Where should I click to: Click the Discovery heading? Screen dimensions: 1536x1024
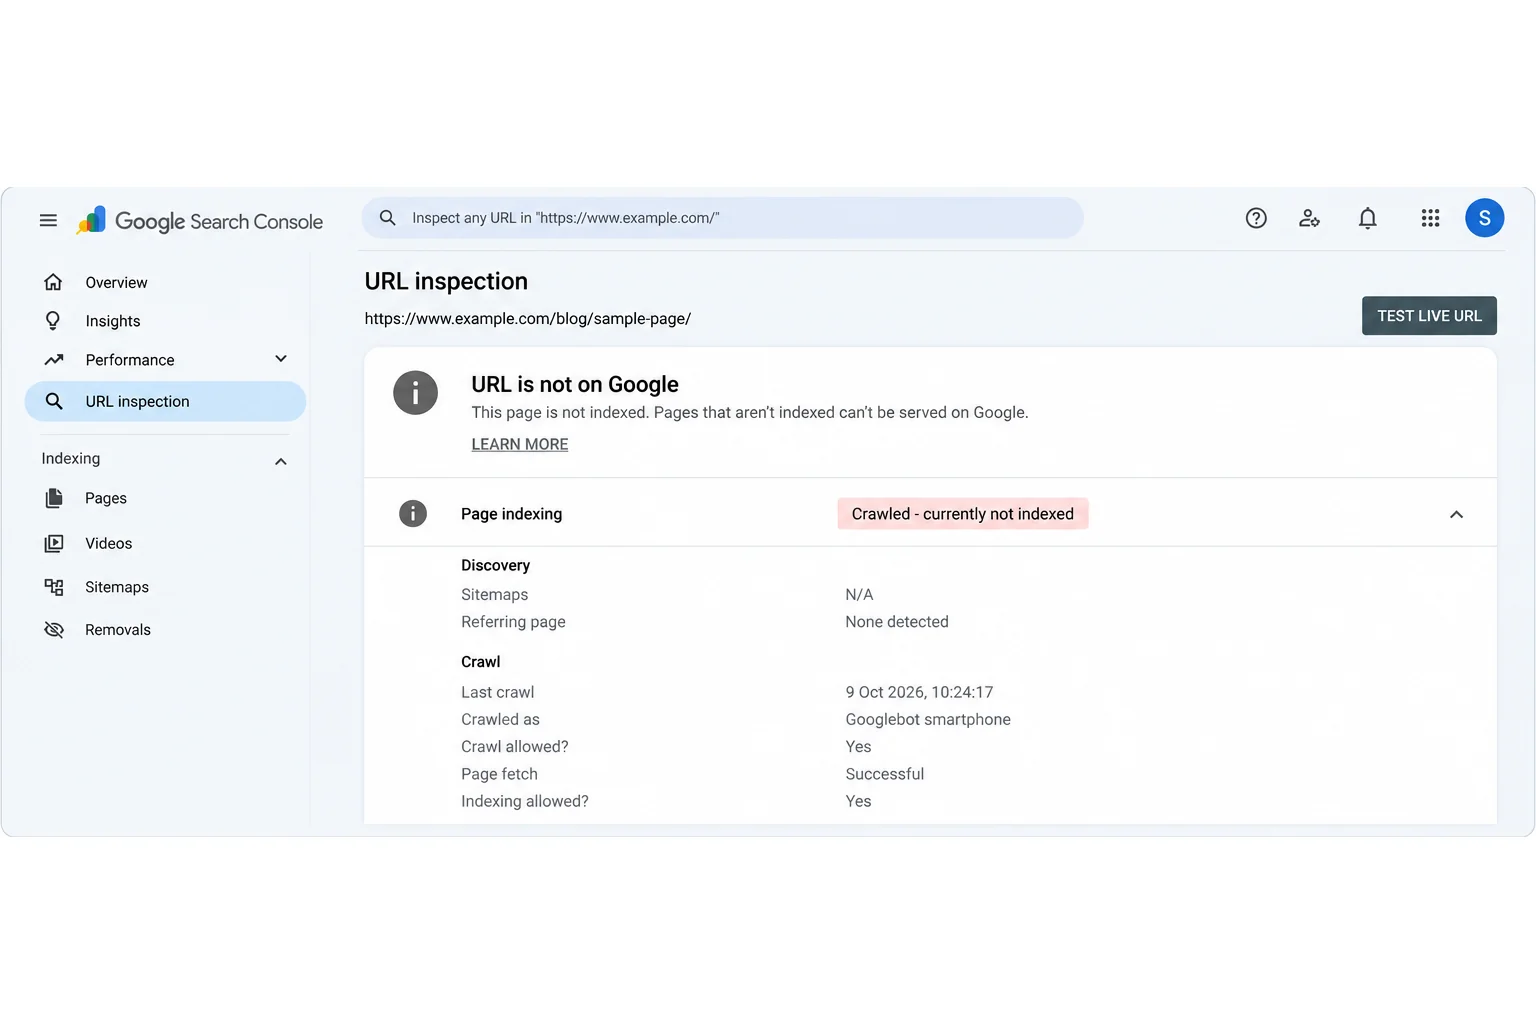point(496,565)
